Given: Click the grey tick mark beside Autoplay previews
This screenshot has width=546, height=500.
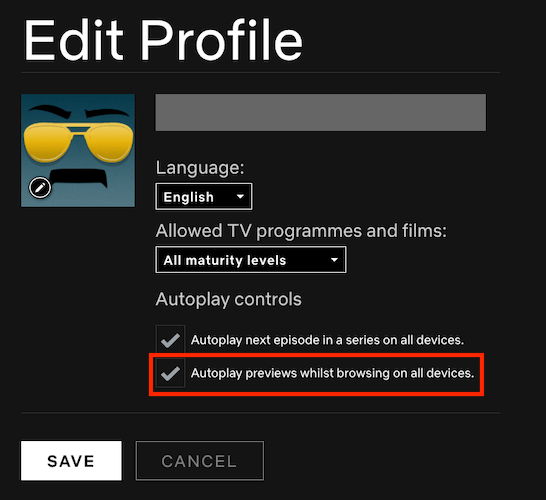Looking at the screenshot, I should click(170, 373).
